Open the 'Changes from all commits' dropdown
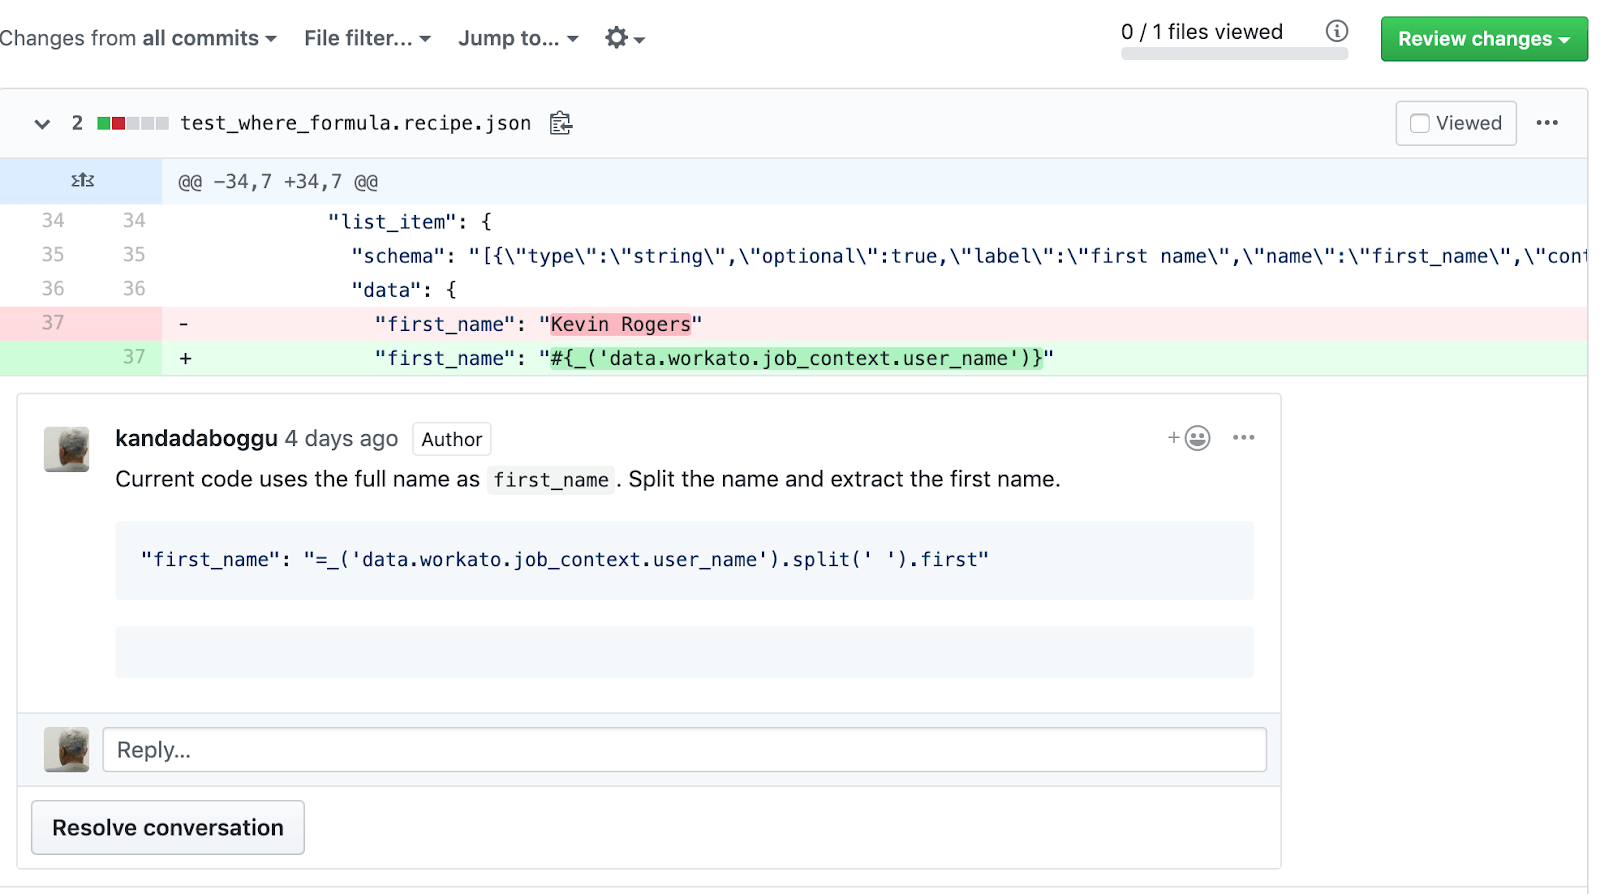The width and height of the screenshot is (1600, 894). pos(138,38)
